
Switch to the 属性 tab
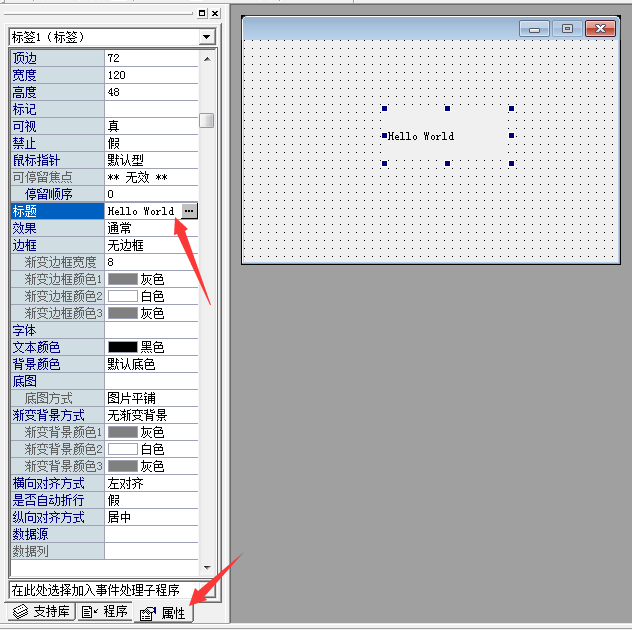tap(164, 613)
